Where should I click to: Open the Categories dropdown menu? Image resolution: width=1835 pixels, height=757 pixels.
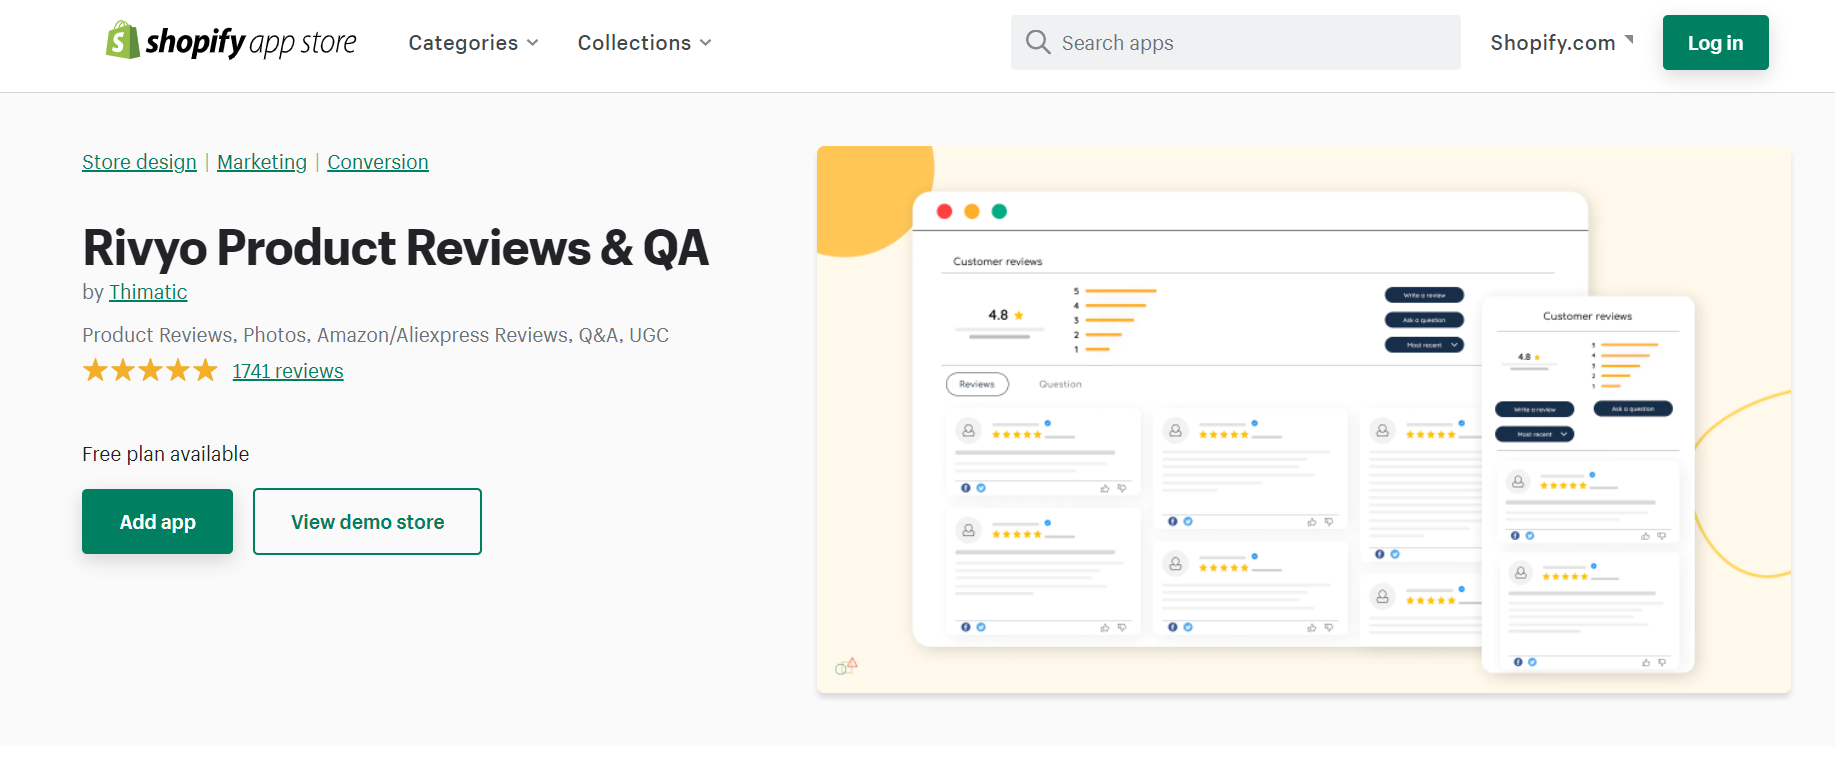[x=473, y=43]
